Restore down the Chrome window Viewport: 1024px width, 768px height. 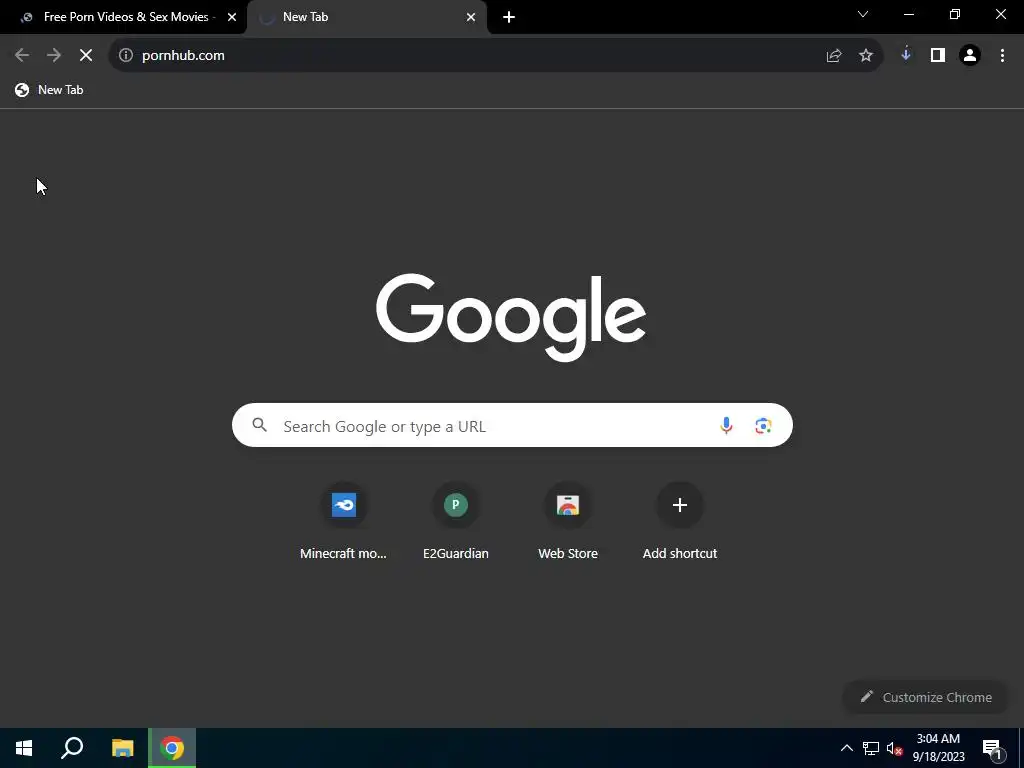[x=955, y=14]
